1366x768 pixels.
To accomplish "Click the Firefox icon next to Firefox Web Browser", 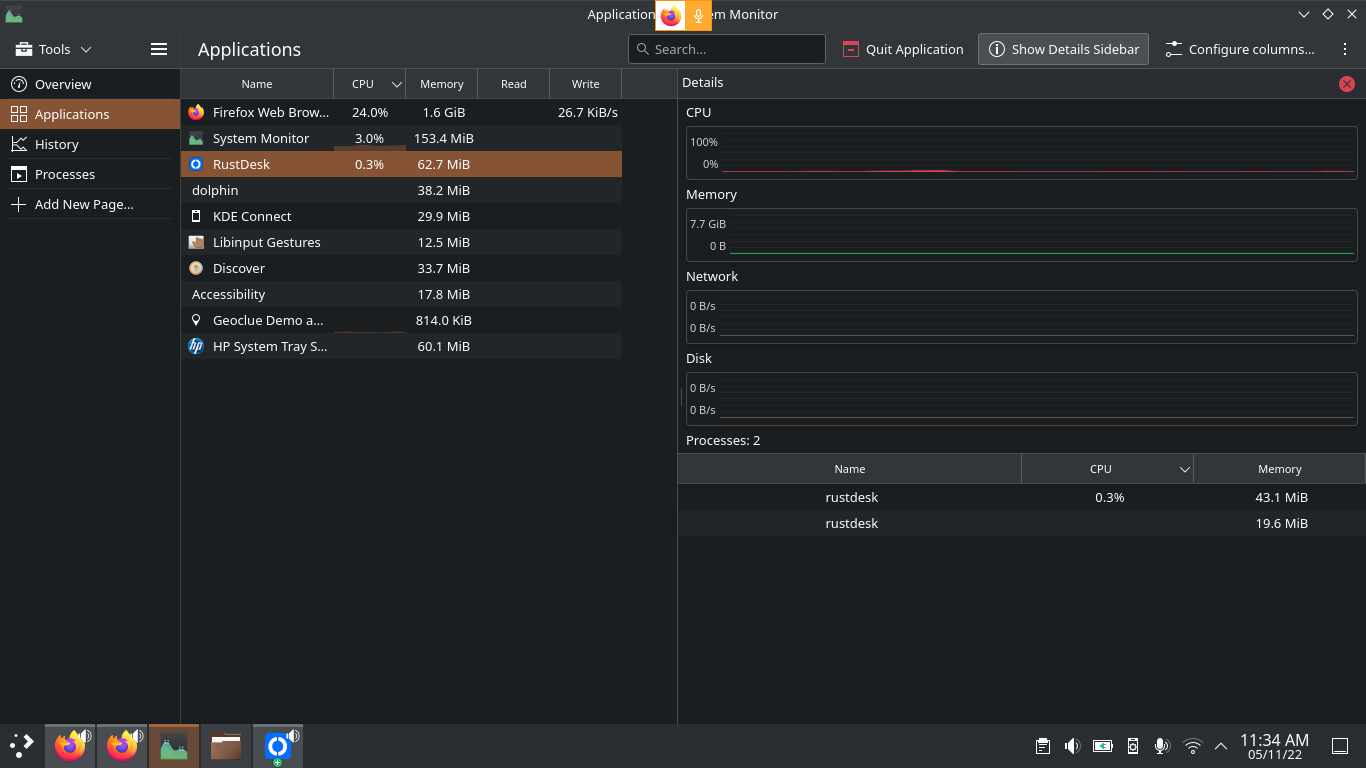I will [196, 112].
